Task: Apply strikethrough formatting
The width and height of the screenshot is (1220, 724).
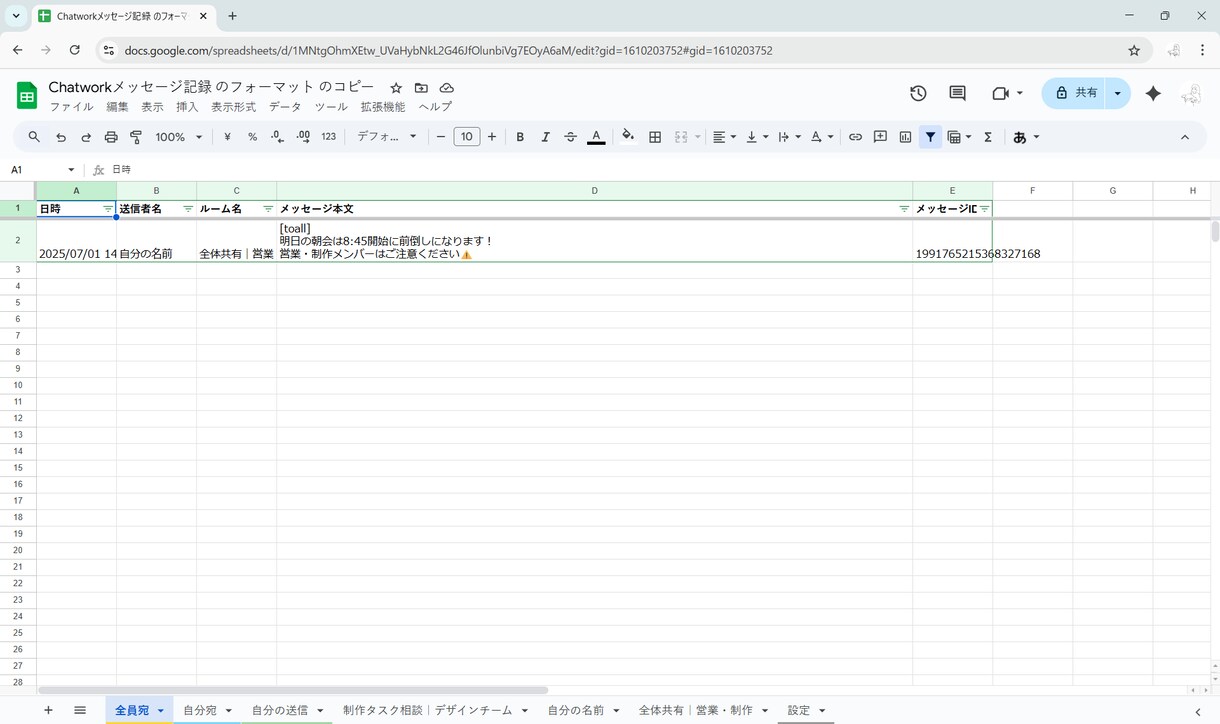Action: (x=570, y=137)
